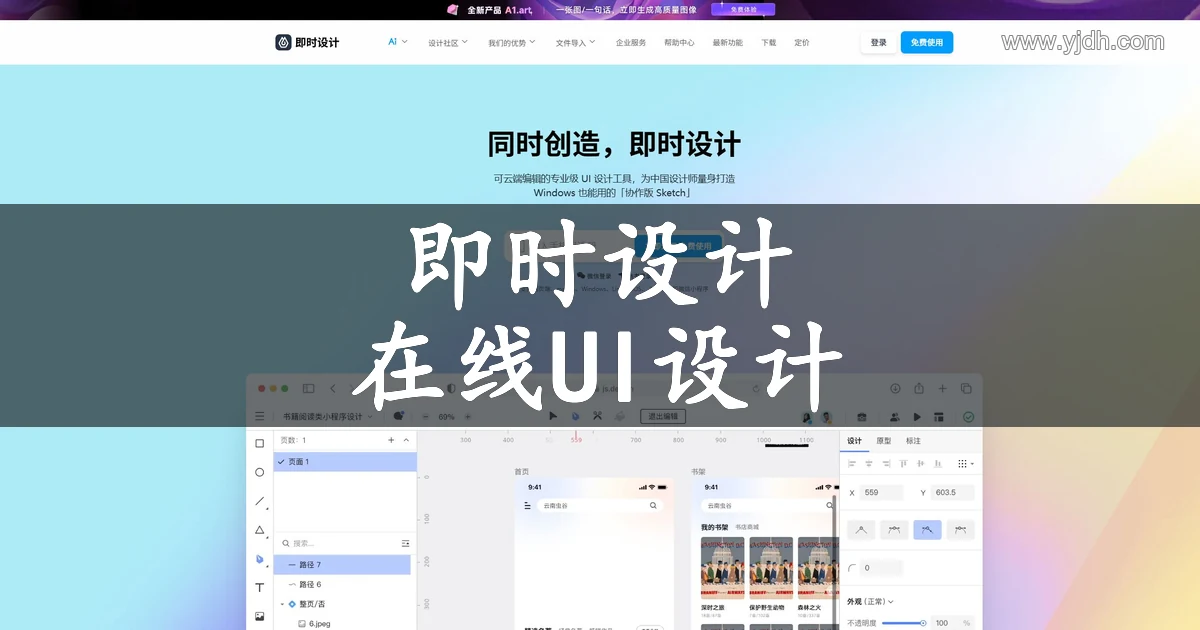This screenshot has width=1200, height=630.
Task: Click the align left icon
Action: [x=852, y=464]
